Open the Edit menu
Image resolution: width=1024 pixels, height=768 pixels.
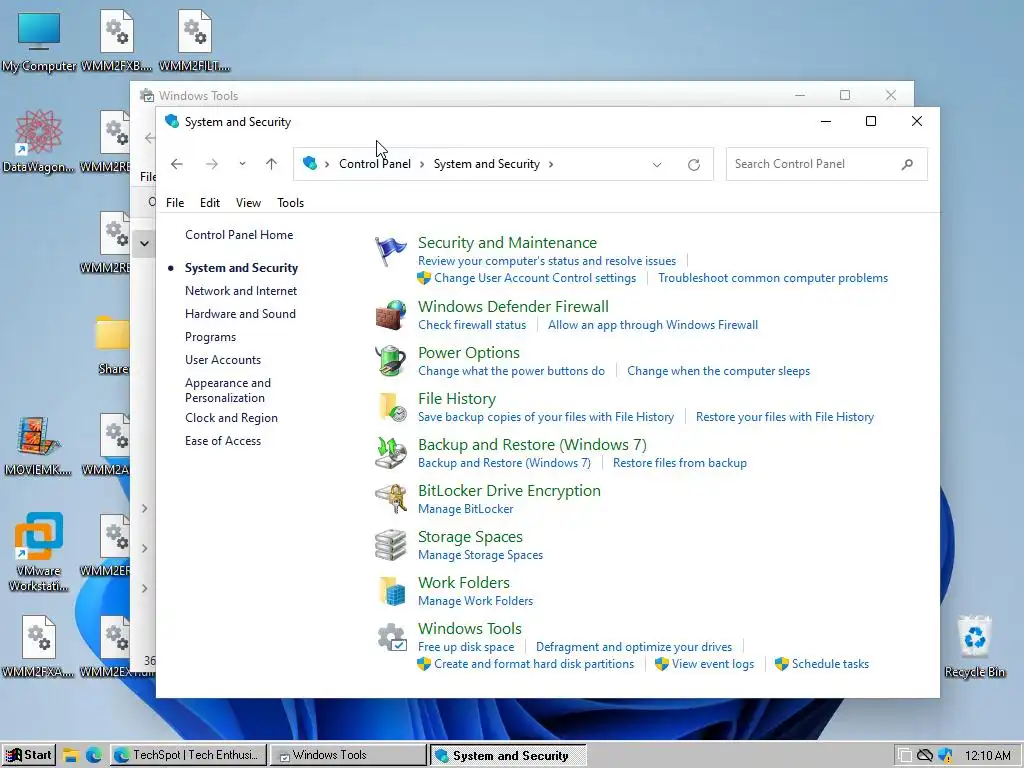[x=210, y=202]
